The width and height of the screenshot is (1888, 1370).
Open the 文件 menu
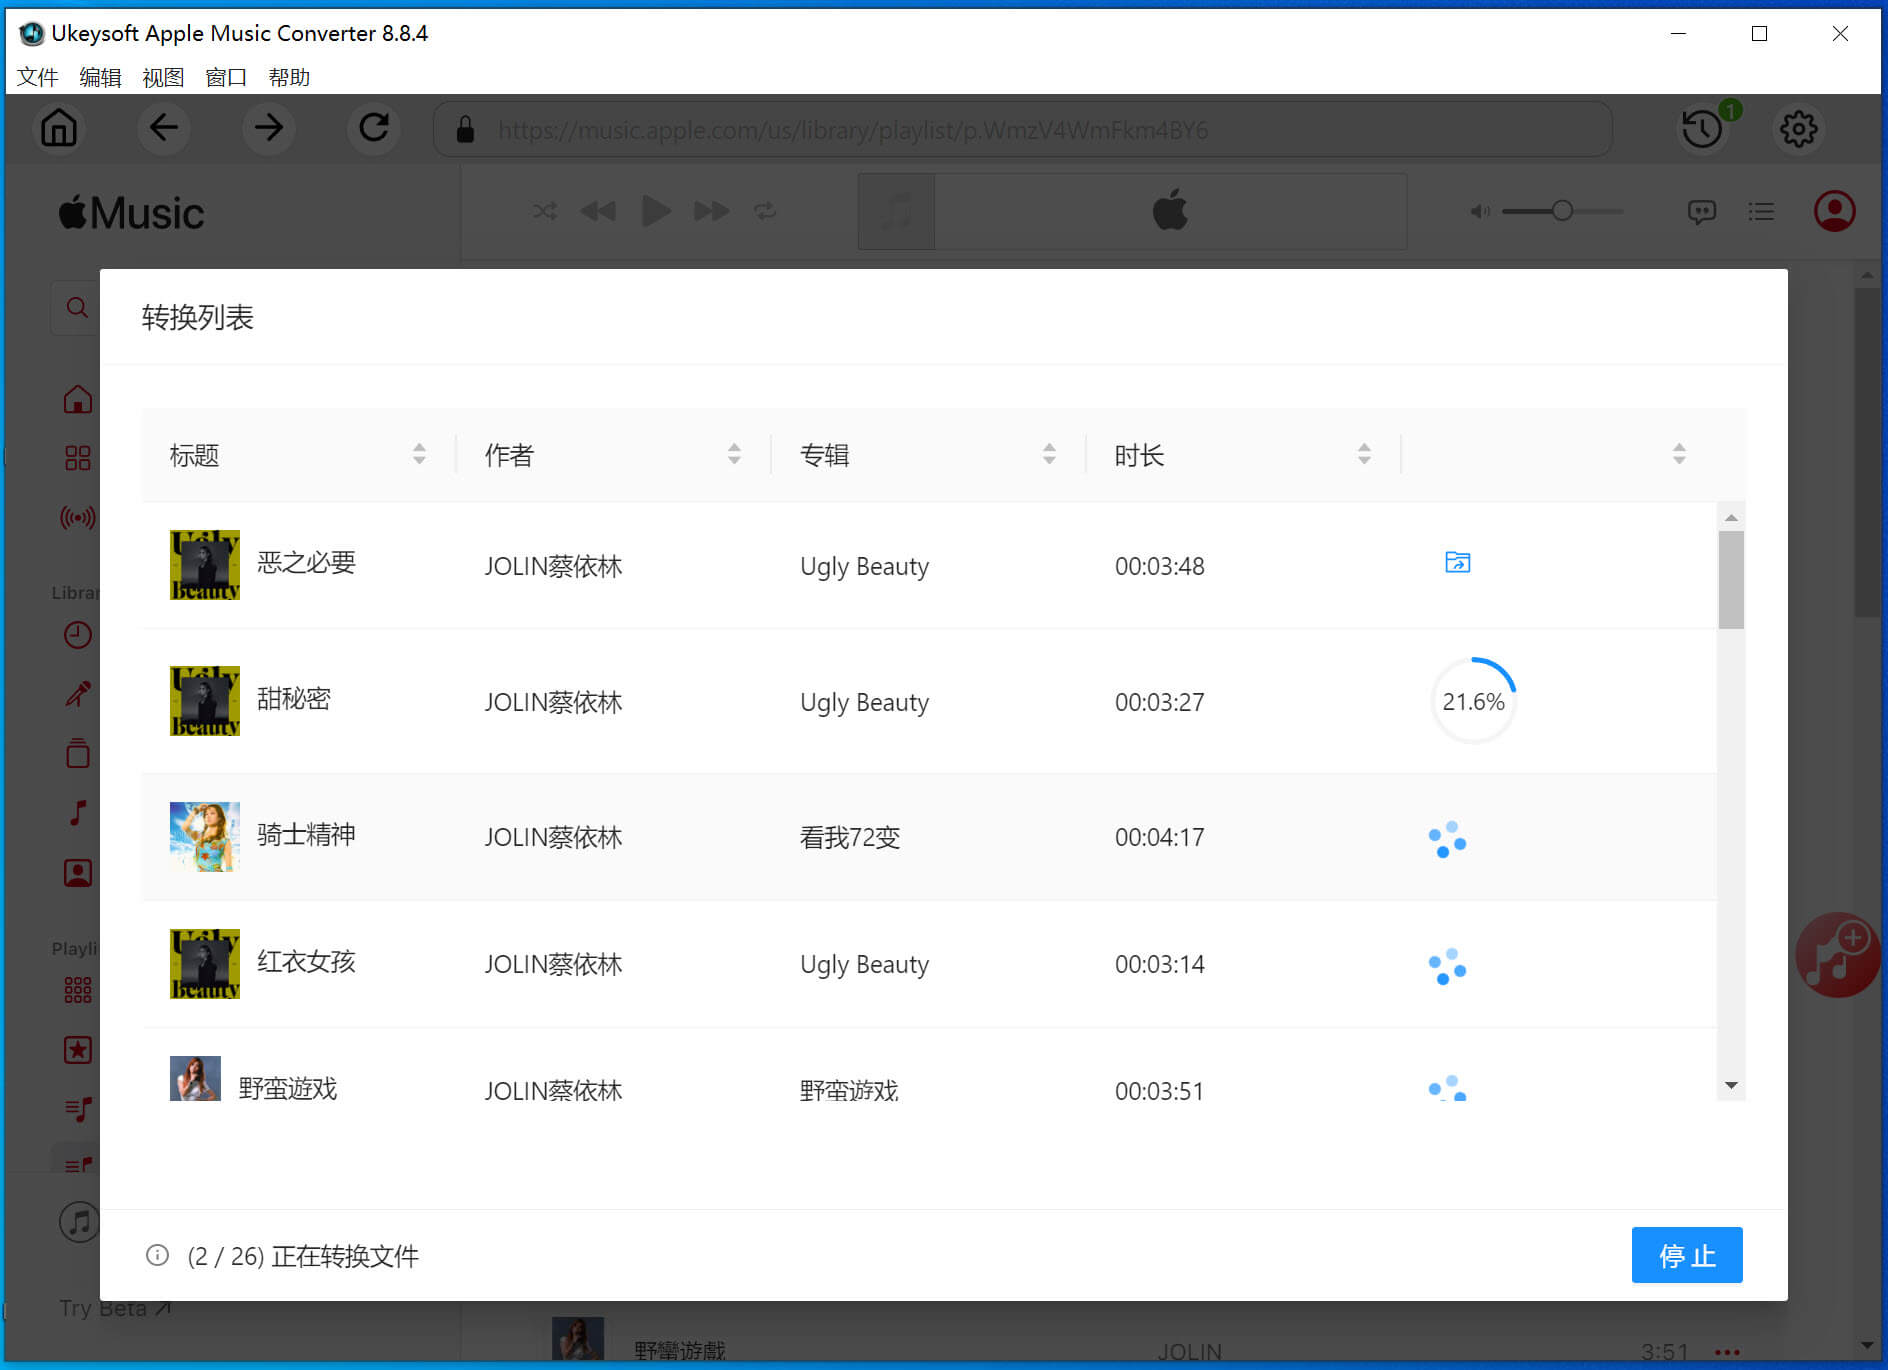(38, 77)
